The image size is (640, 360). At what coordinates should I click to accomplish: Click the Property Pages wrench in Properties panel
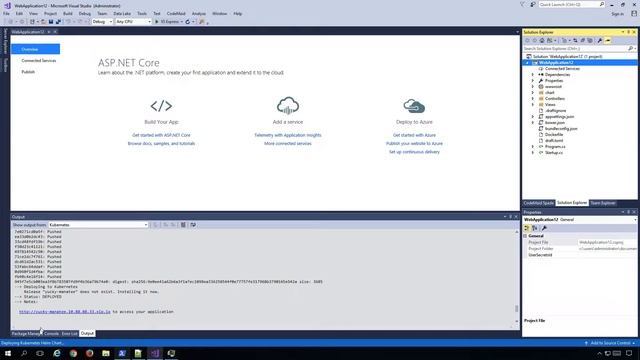tap(544, 228)
